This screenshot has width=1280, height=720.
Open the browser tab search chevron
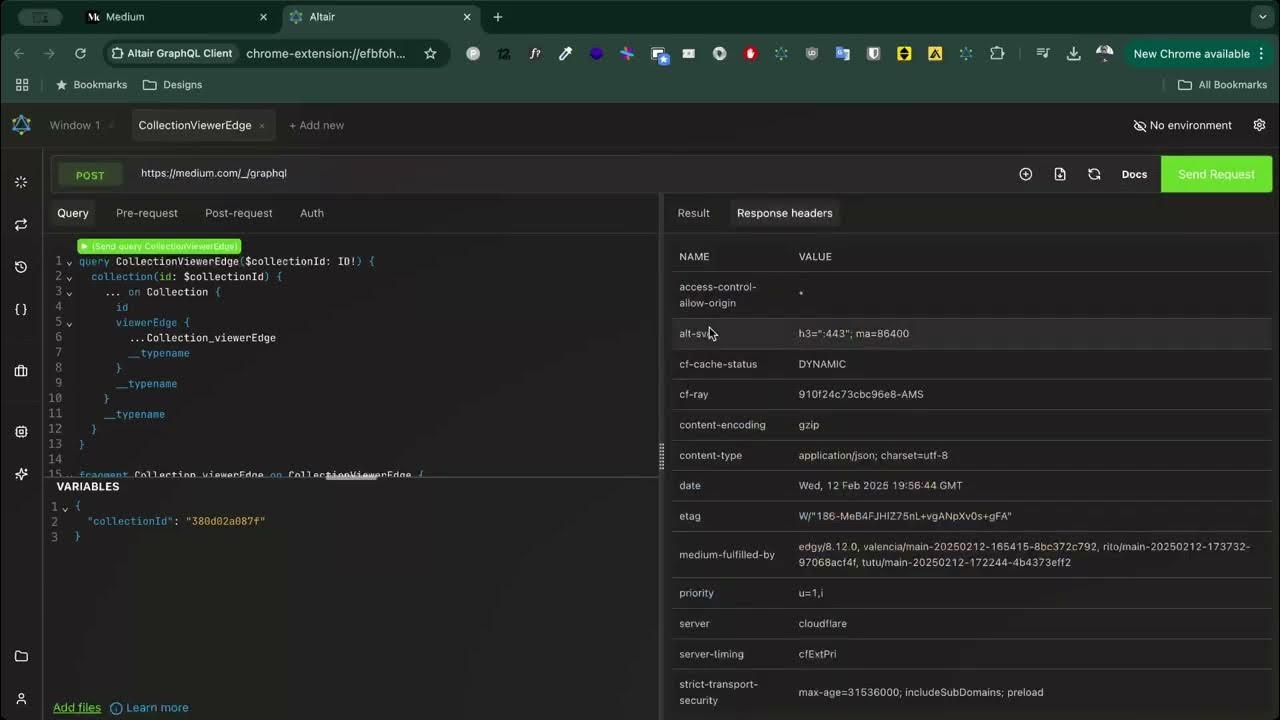1262,17
